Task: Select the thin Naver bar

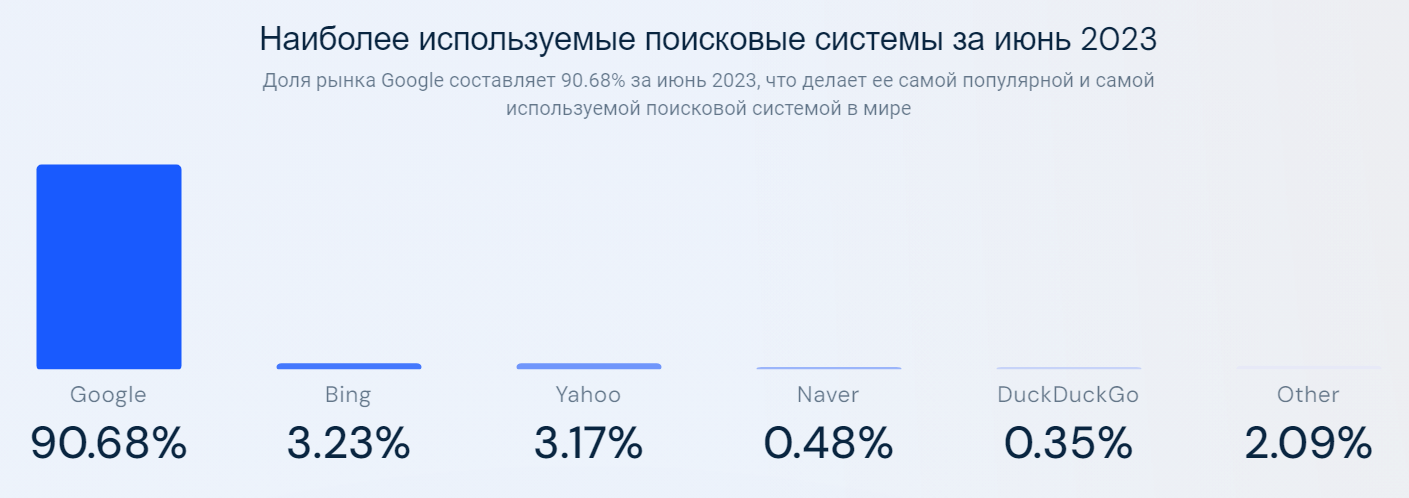Action: pyautogui.click(x=829, y=368)
